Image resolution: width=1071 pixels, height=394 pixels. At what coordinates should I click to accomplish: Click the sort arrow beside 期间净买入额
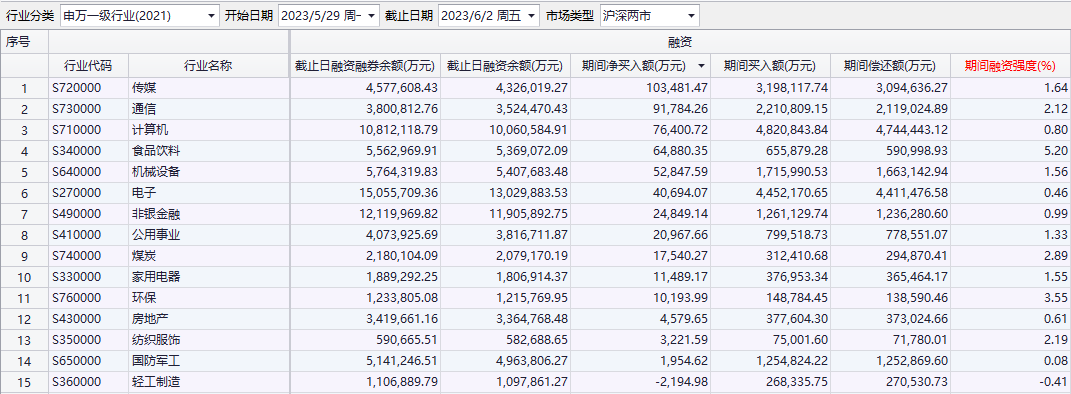pyautogui.click(x=701, y=66)
